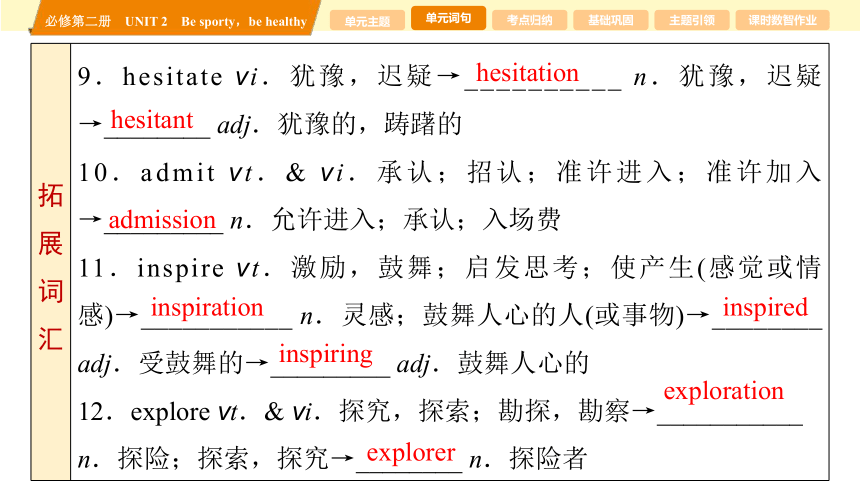Screen dimensions: 860x484
Task: Go to the 主题引领 tab
Action: click(x=692, y=21)
